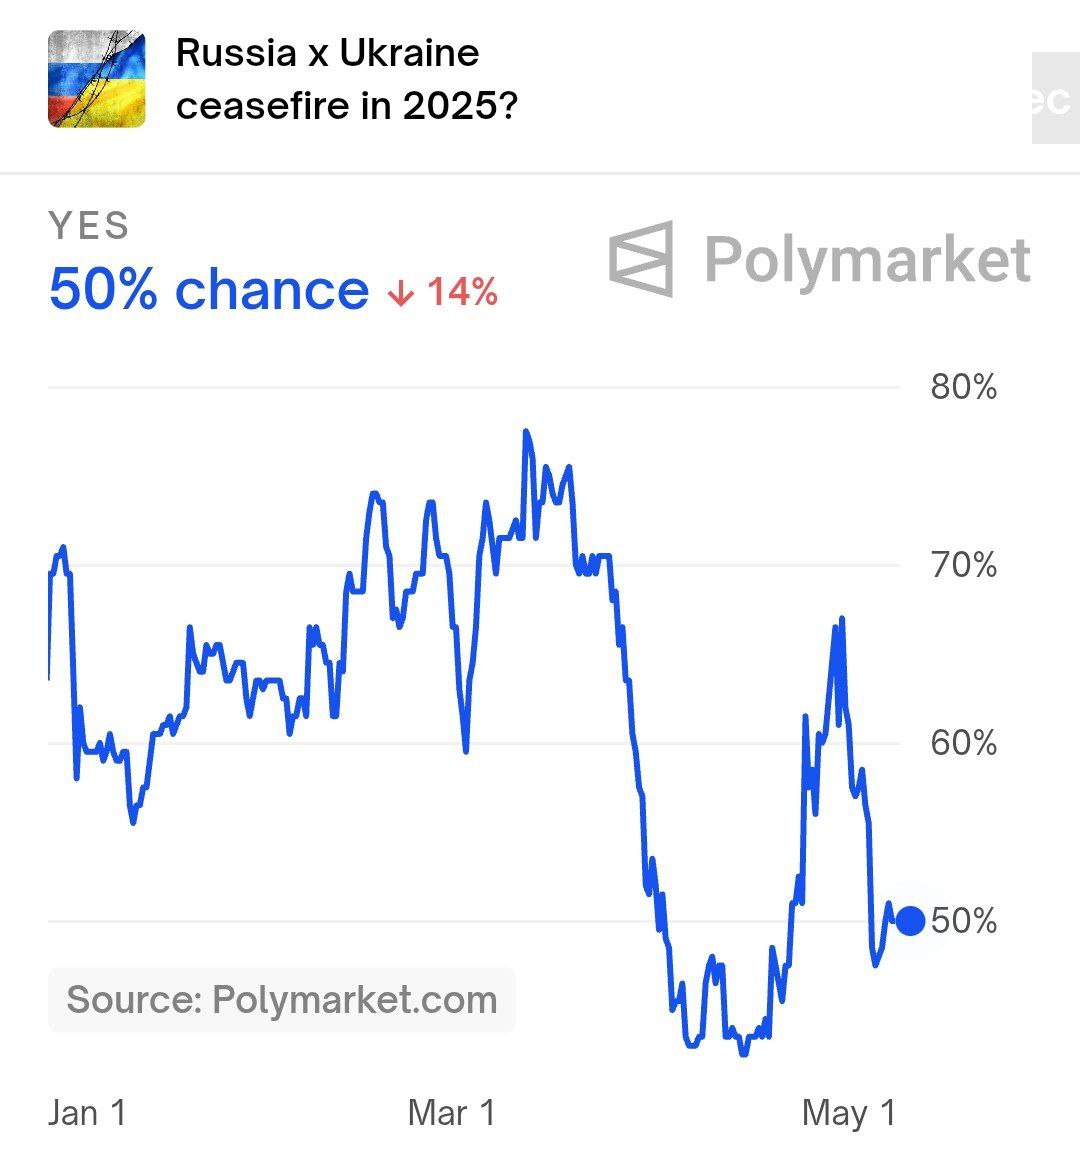Click the Polymarket wordmark text
Screen dimensions: 1080x1156
point(867,260)
